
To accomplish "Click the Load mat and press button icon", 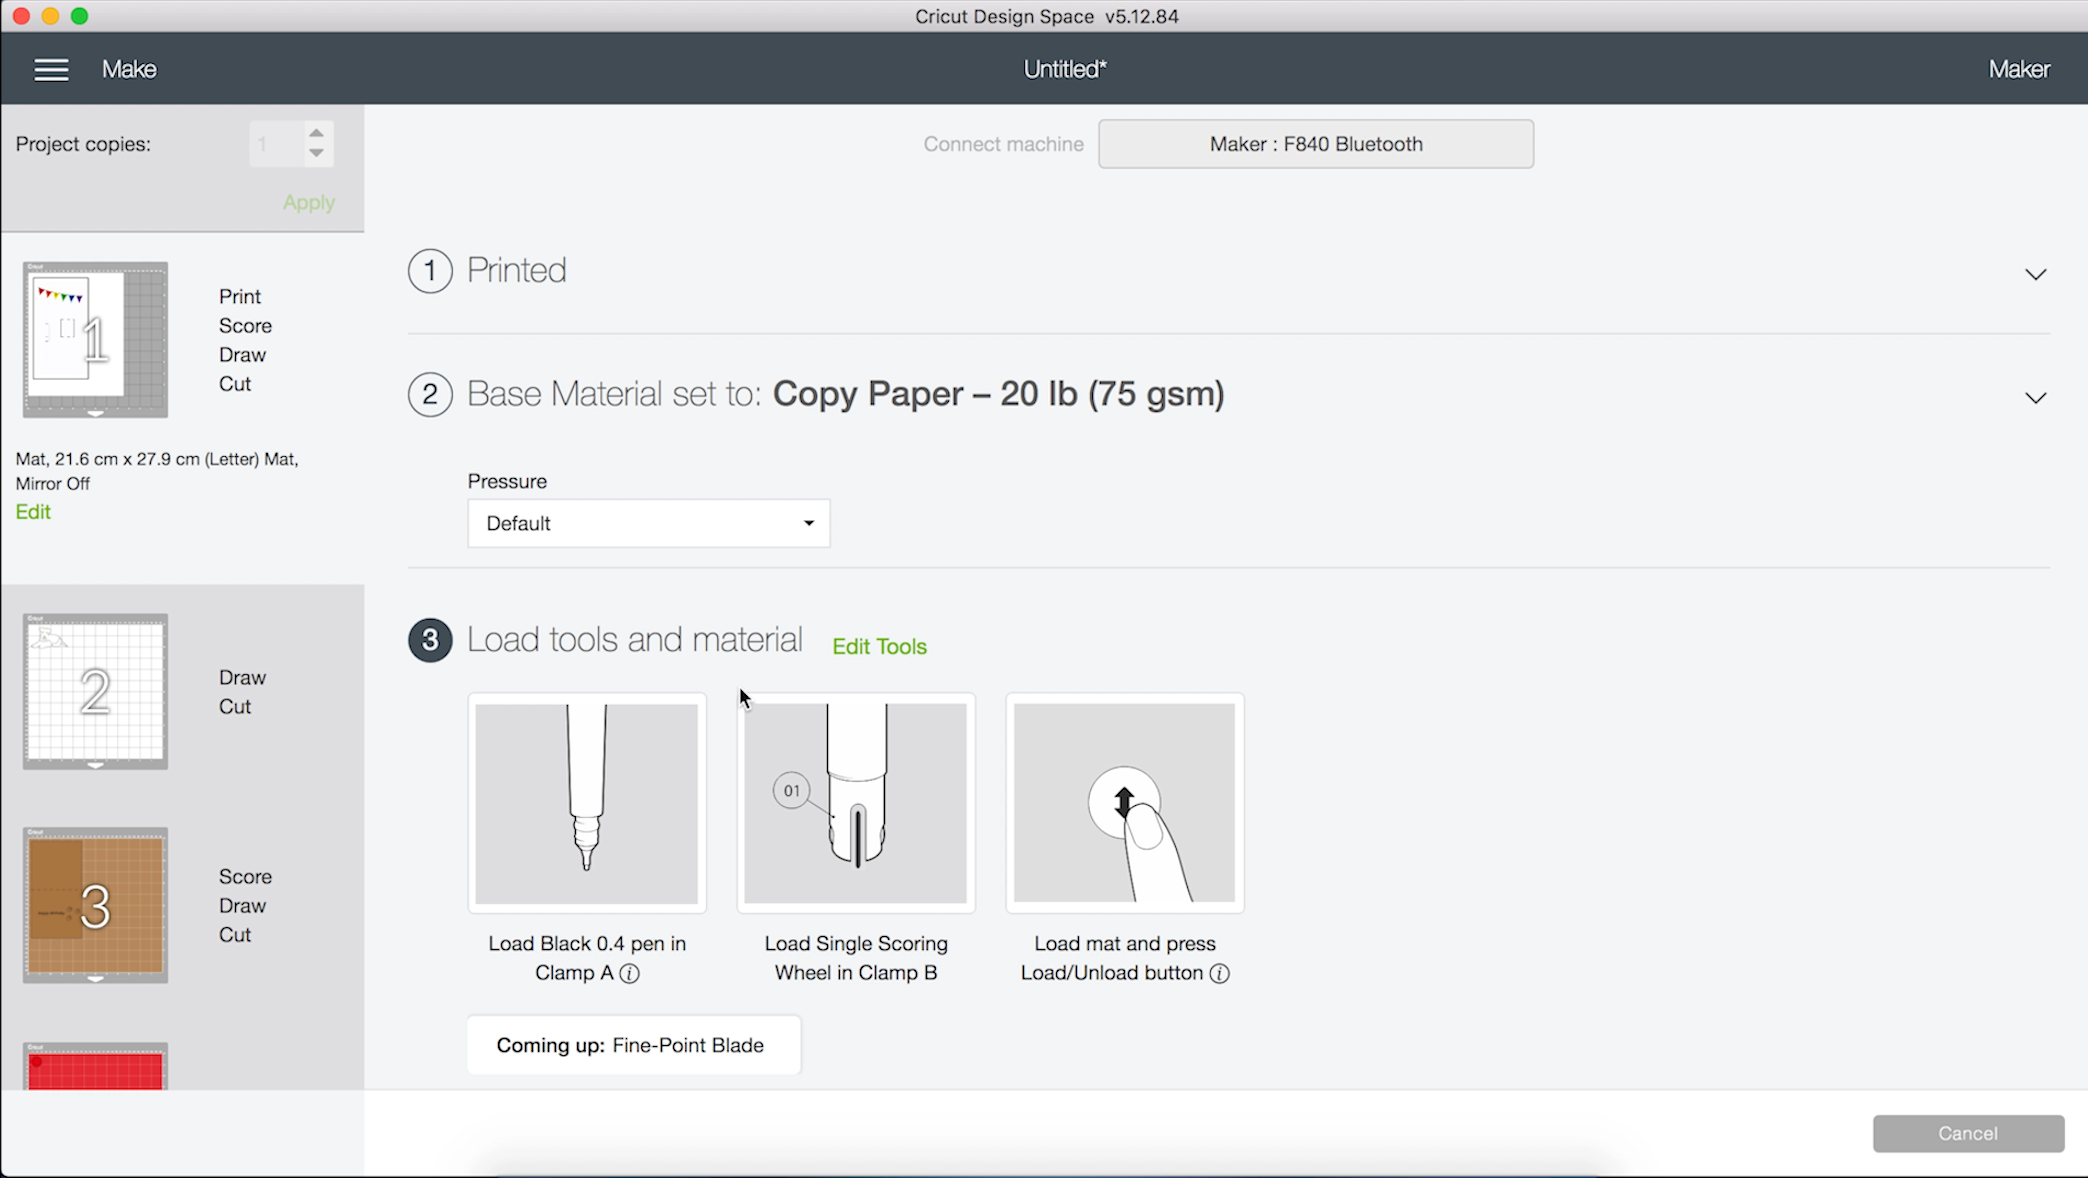I will (x=1124, y=801).
